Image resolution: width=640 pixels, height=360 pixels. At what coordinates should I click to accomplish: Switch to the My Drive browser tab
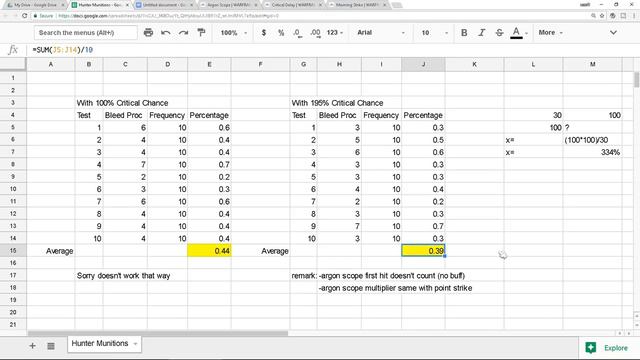35,5
